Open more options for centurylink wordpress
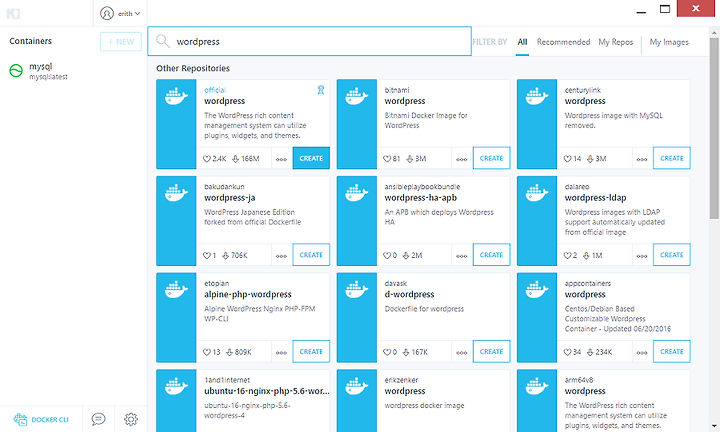Screen dimensions: 720x432 pyautogui.click(x=642, y=159)
